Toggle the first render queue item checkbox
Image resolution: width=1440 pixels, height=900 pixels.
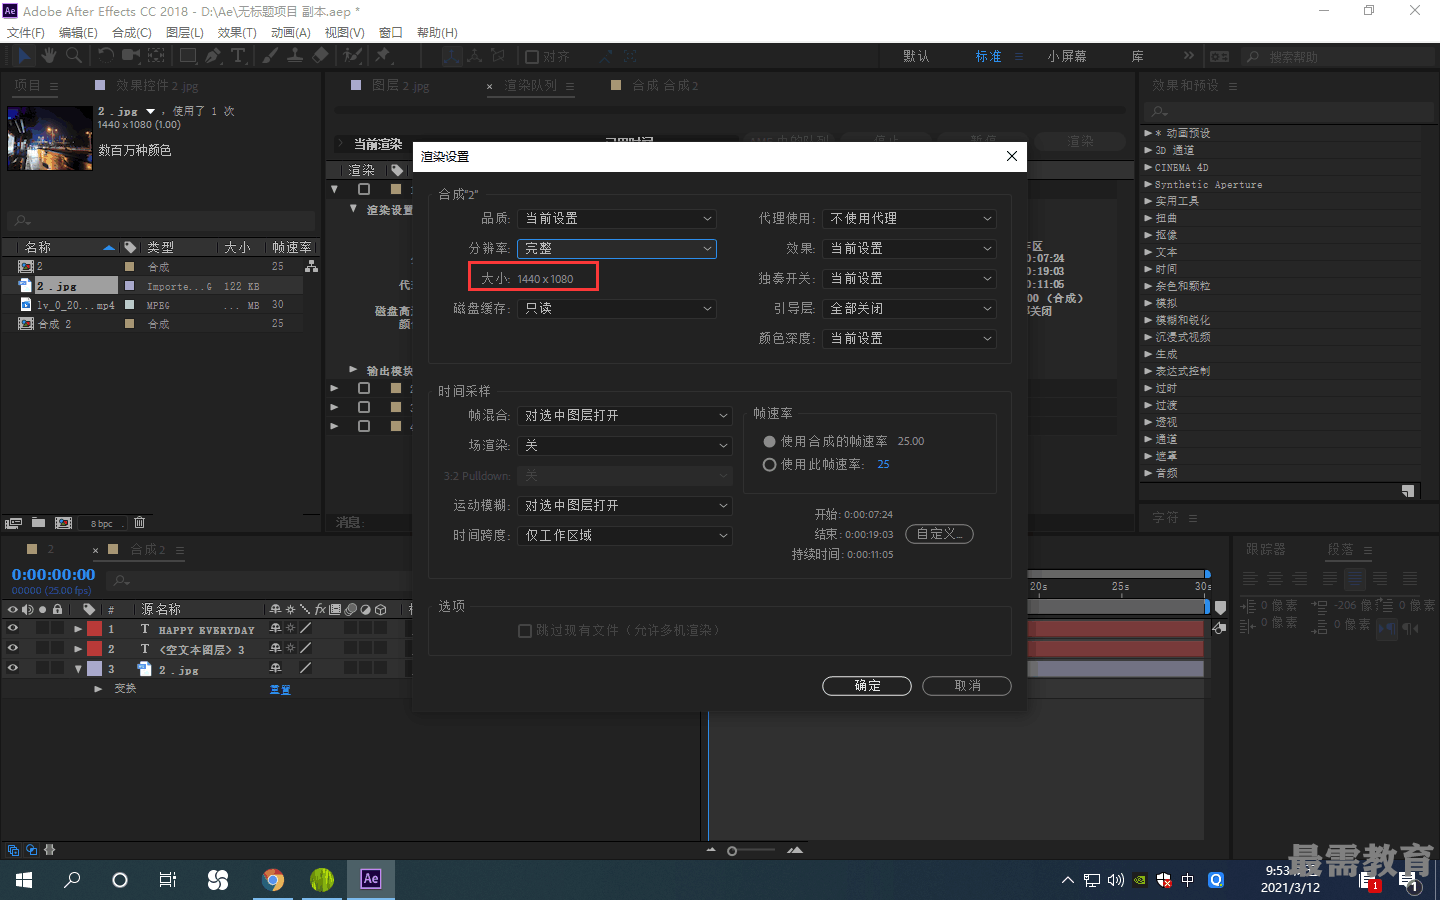pos(364,189)
